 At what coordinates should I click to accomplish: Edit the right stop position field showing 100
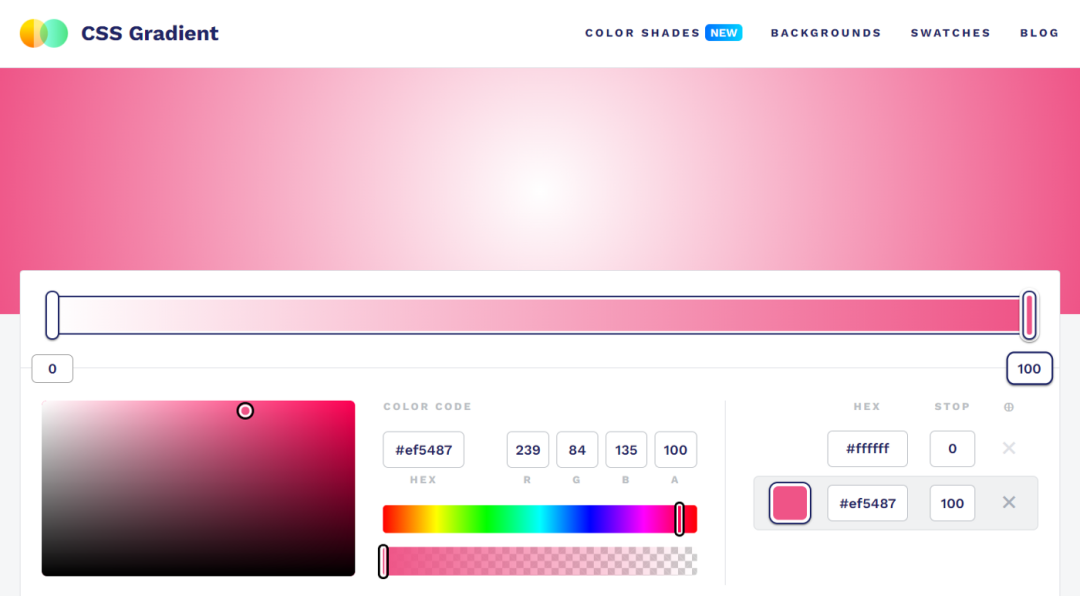tap(1029, 369)
